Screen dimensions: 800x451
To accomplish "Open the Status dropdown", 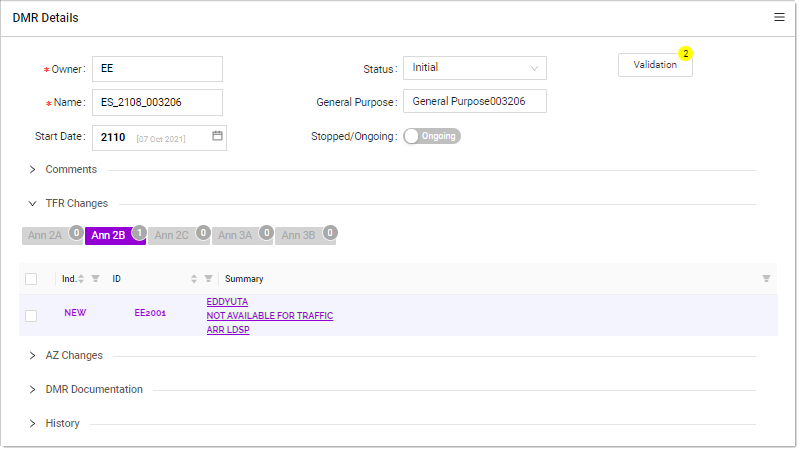I will click(474, 68).
